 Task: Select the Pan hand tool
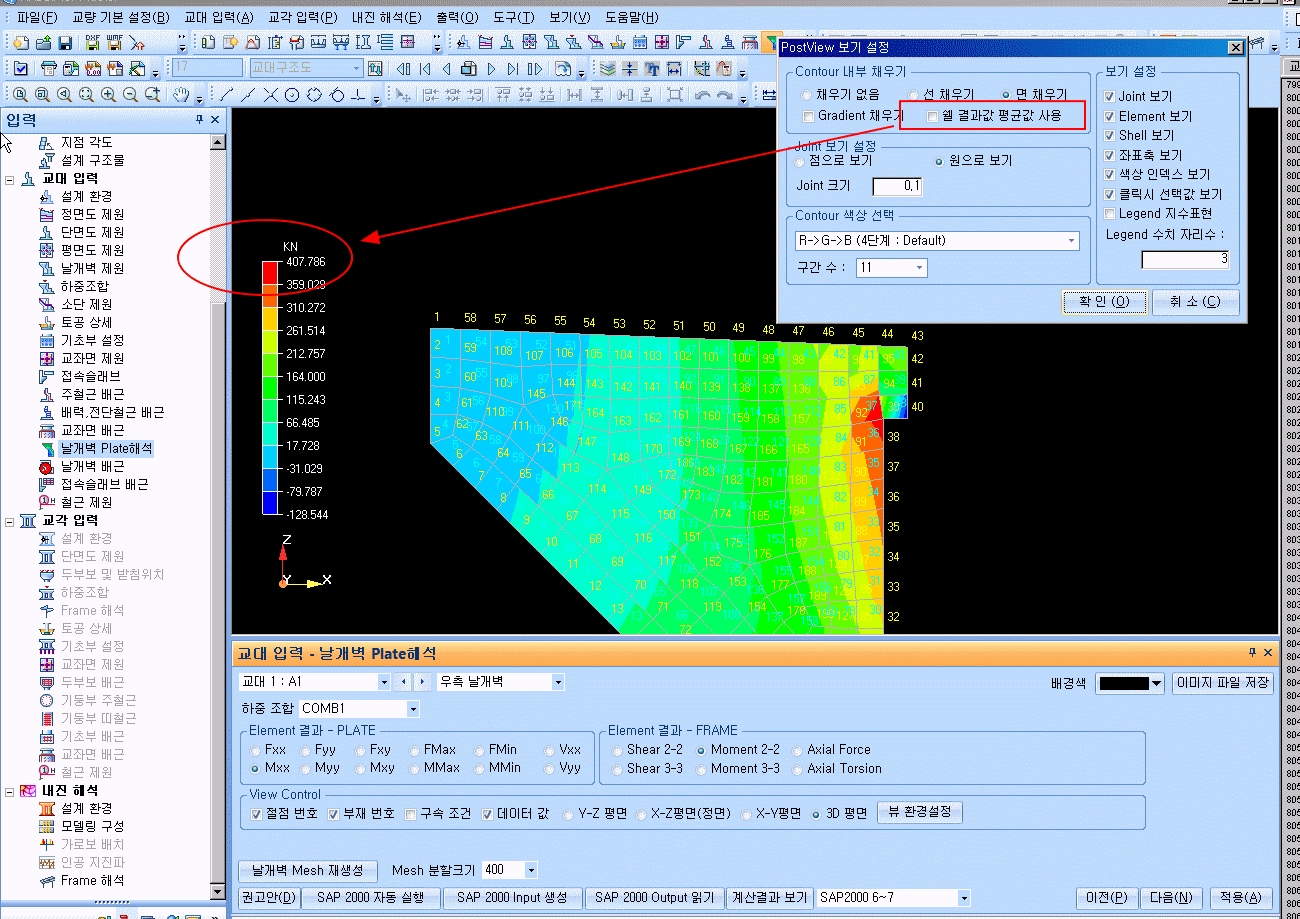[x=181, y=95]
